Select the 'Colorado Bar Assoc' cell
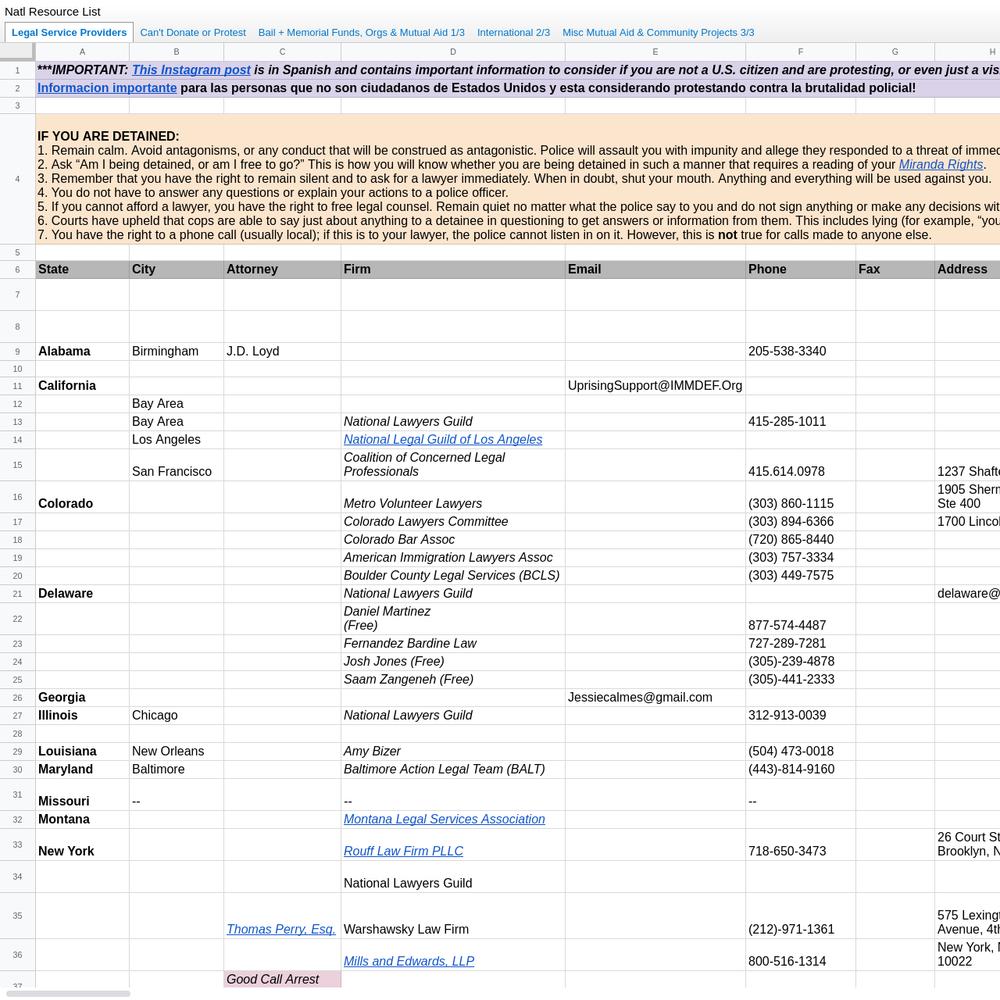The width and height of the screenshot is (1000, 1000). (x=453, y=540)
